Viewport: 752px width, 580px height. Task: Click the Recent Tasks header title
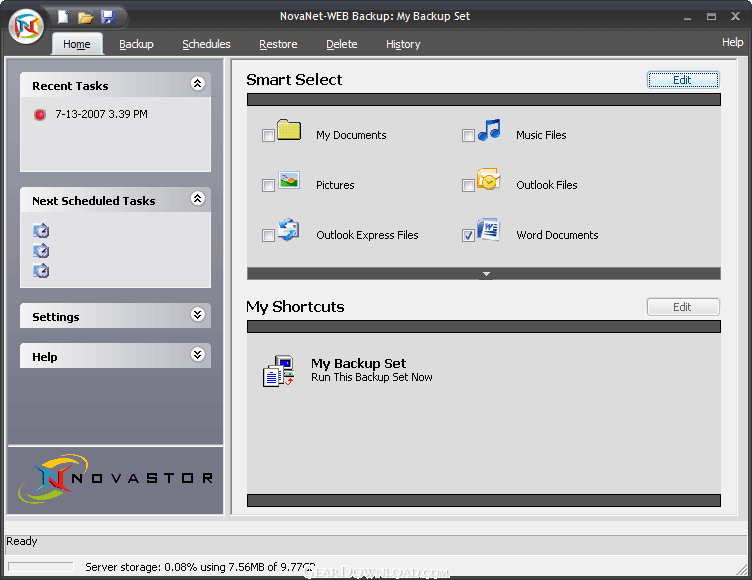coord(70,86)
